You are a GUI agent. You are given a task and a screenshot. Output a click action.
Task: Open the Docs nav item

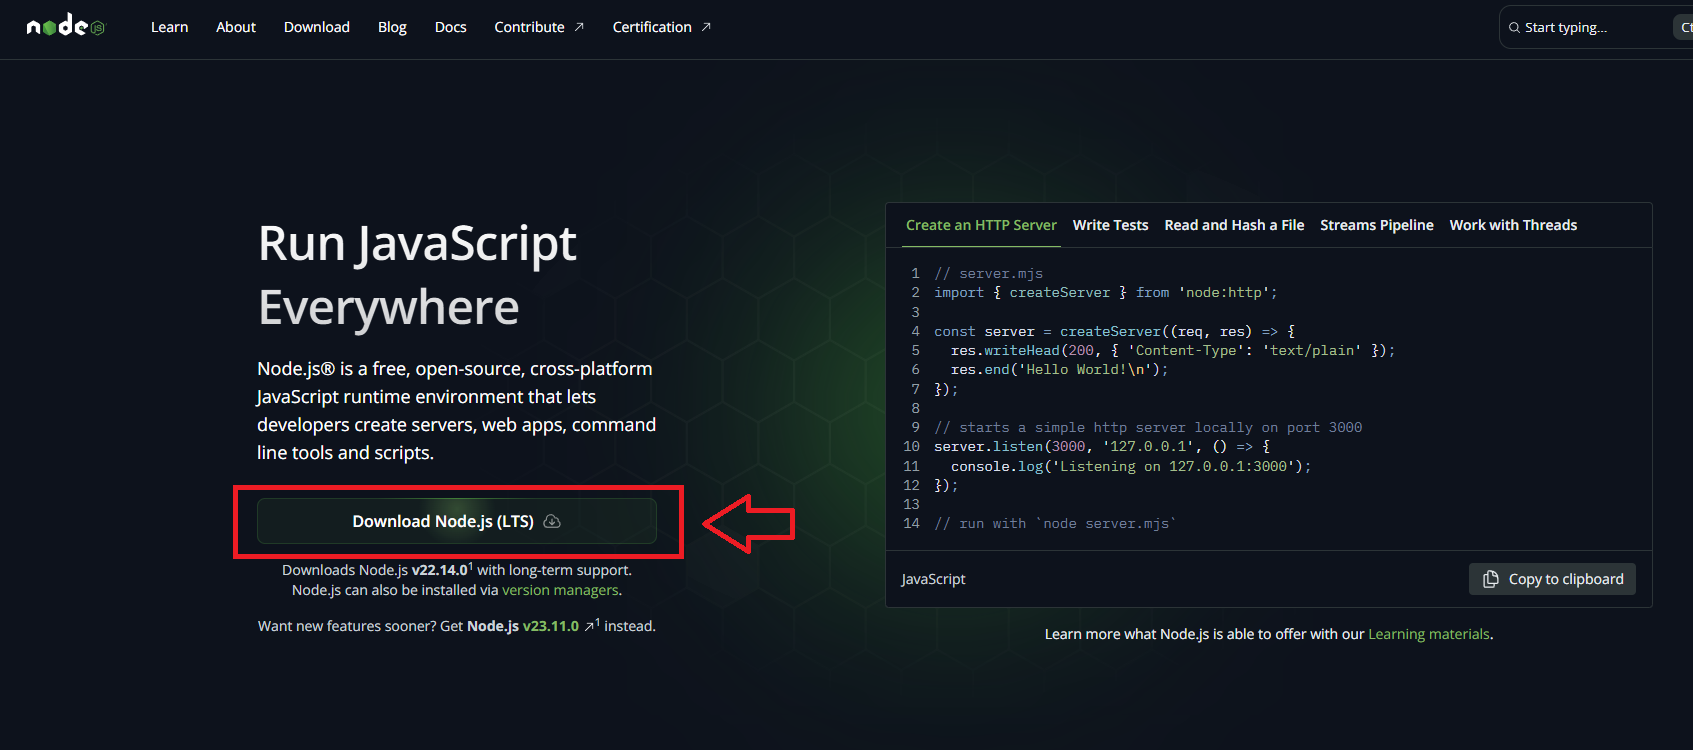451,27
